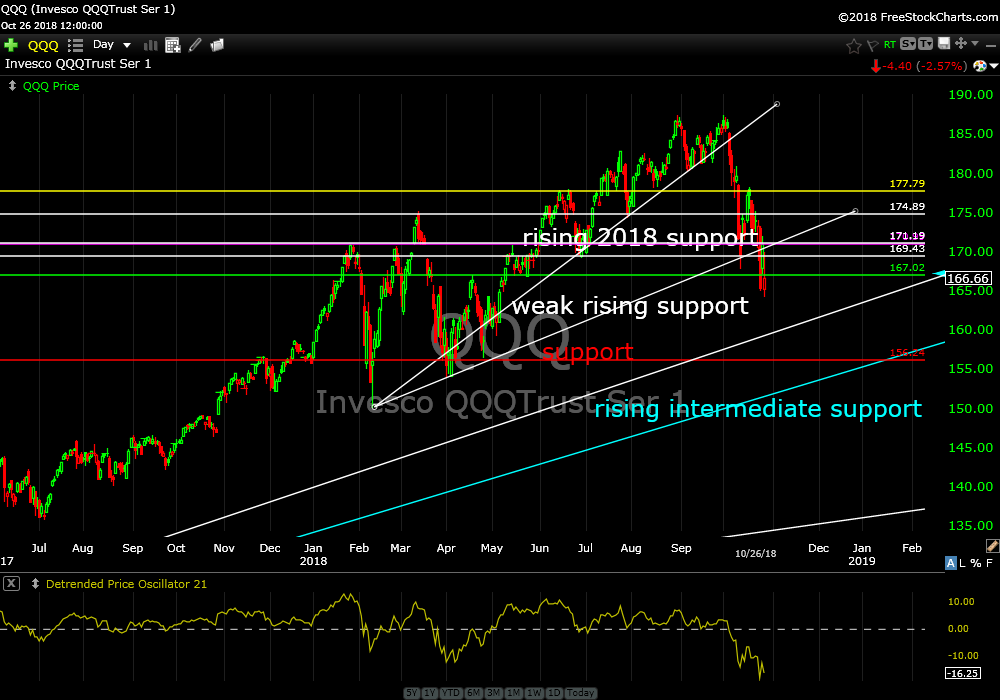This screenshot has width=1000, height=700.
Task: Open the watchlist list icon
Action: (x=75, y=45)
